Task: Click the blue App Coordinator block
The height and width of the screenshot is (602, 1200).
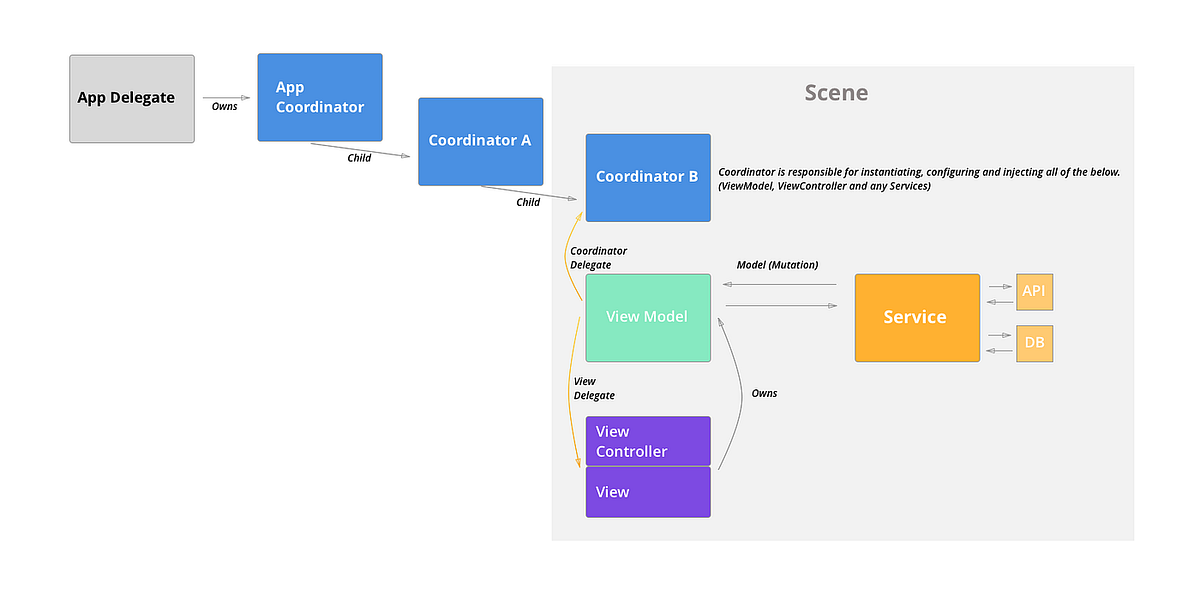Action: pyautogui.click(x=319, y=97)
